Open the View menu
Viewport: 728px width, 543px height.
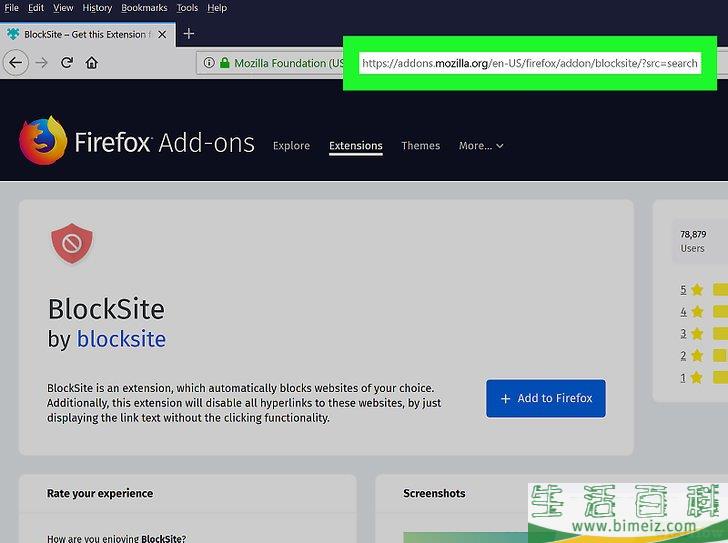pos(63,8)
